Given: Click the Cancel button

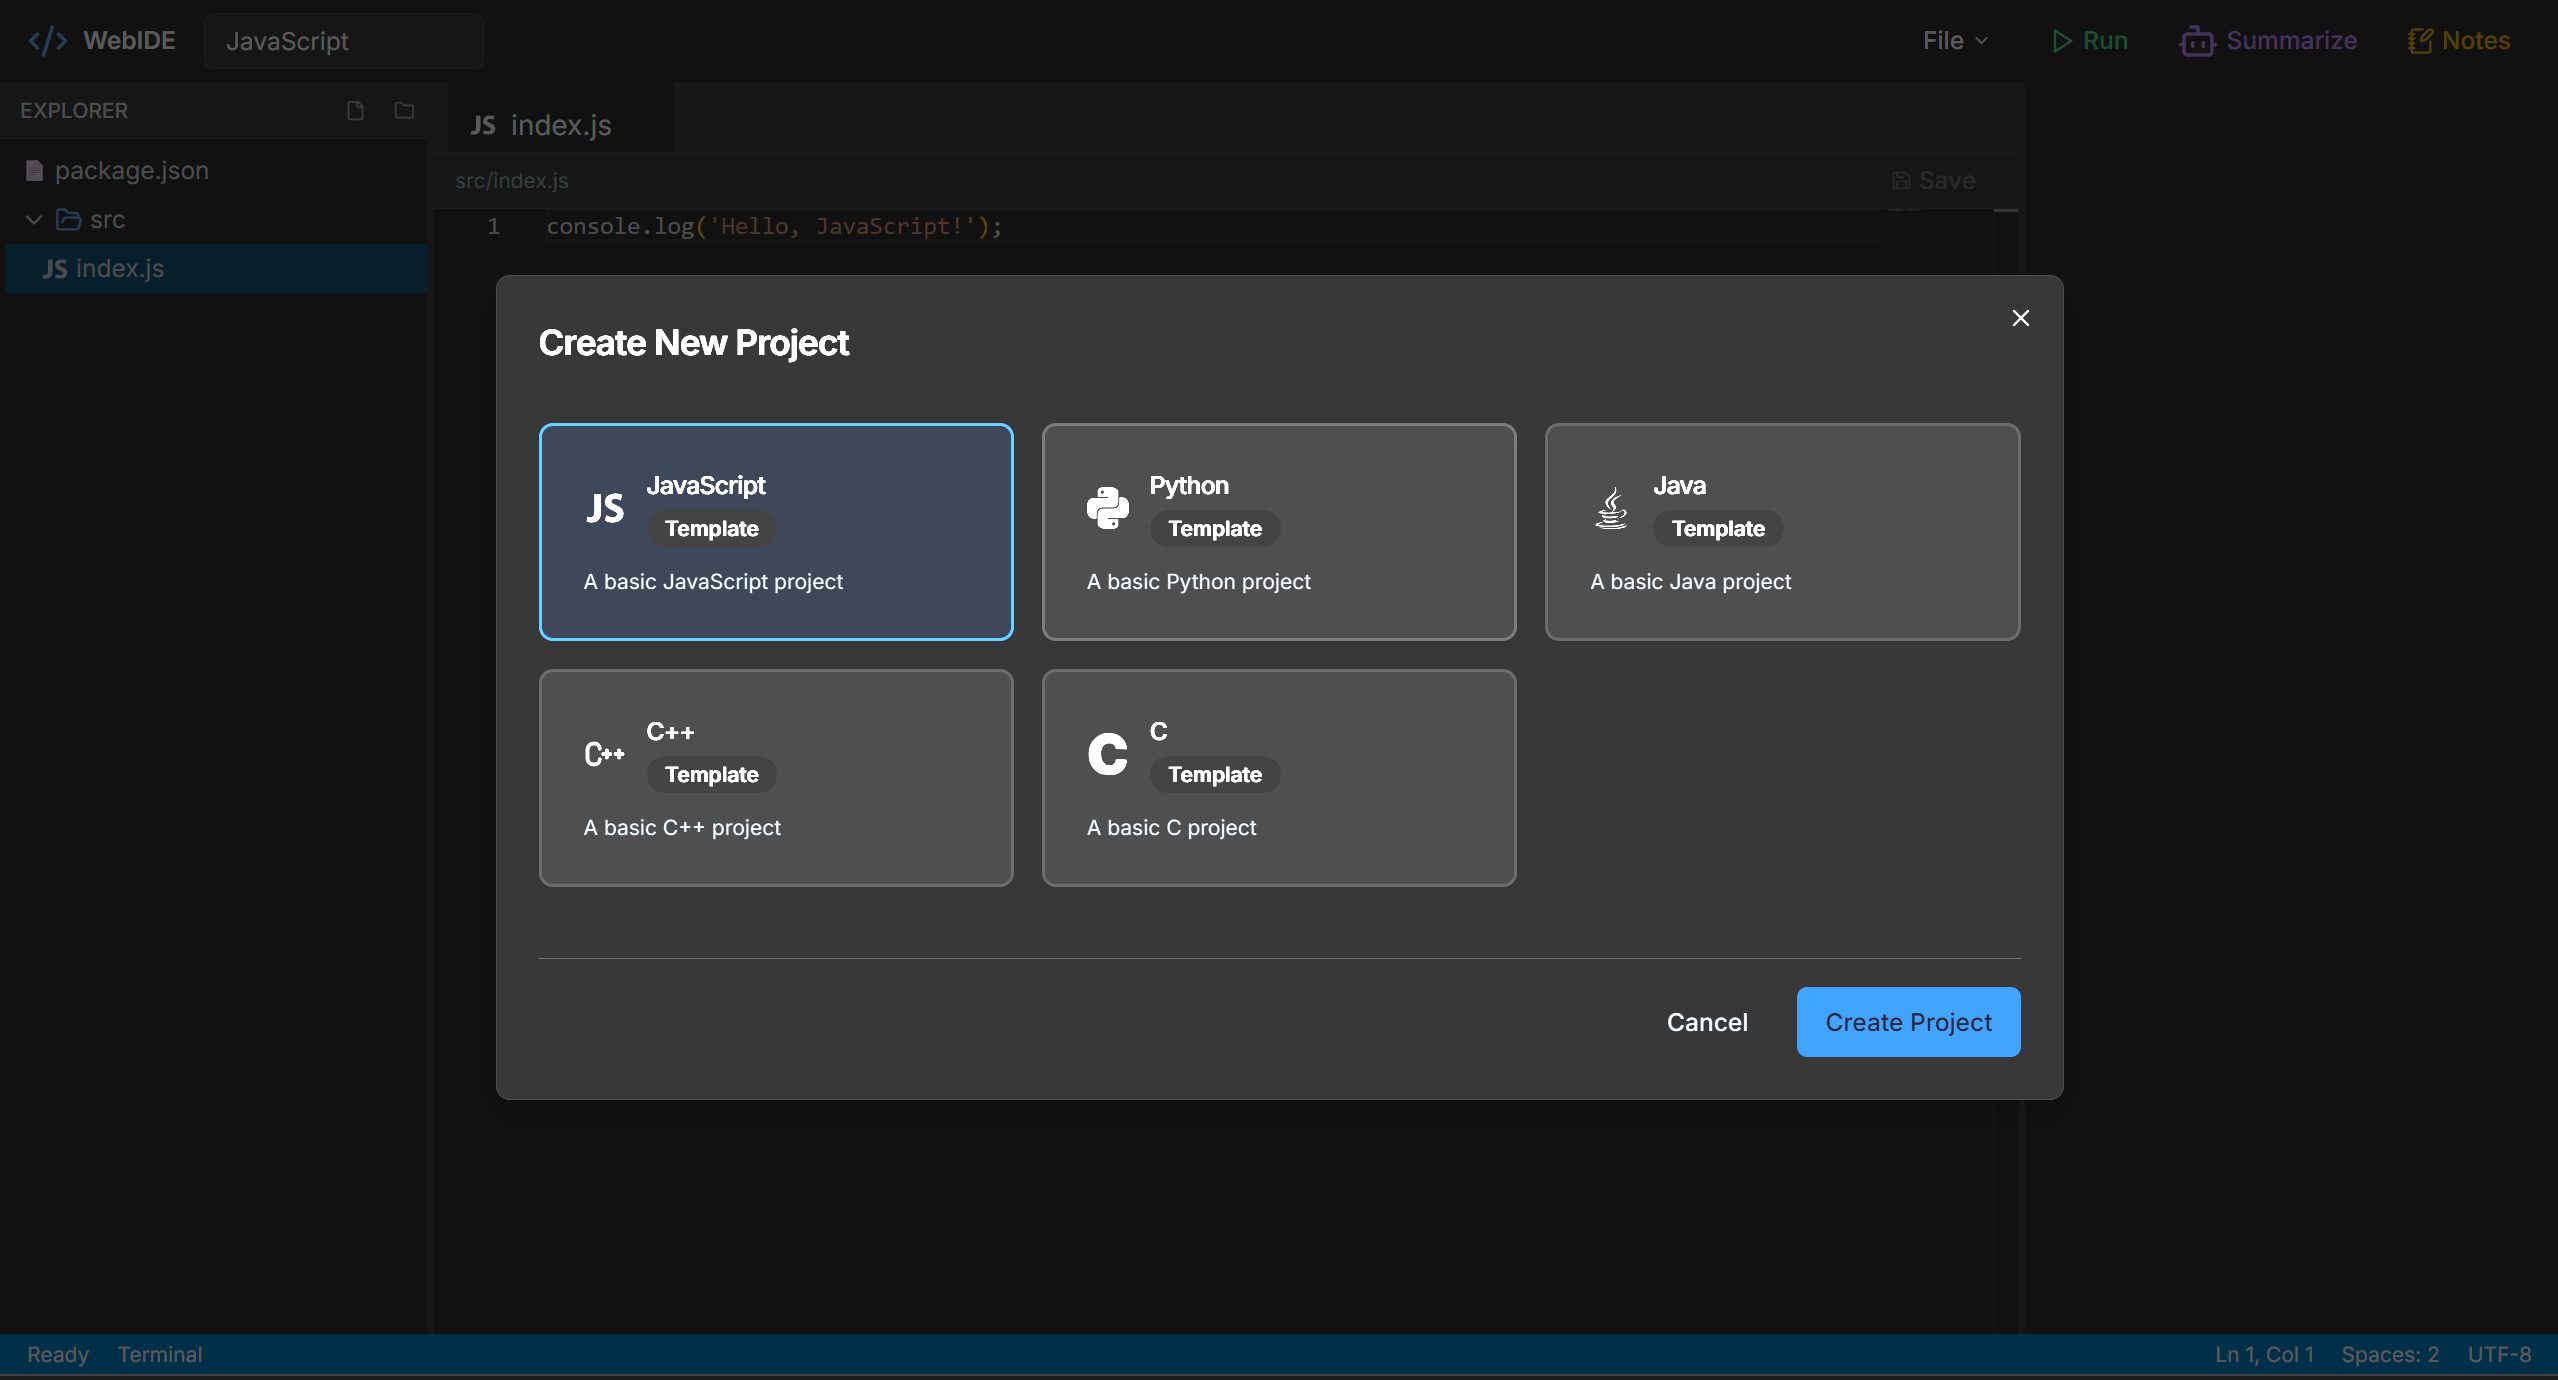Looking at the screenshot, I should (1706, 1022).
